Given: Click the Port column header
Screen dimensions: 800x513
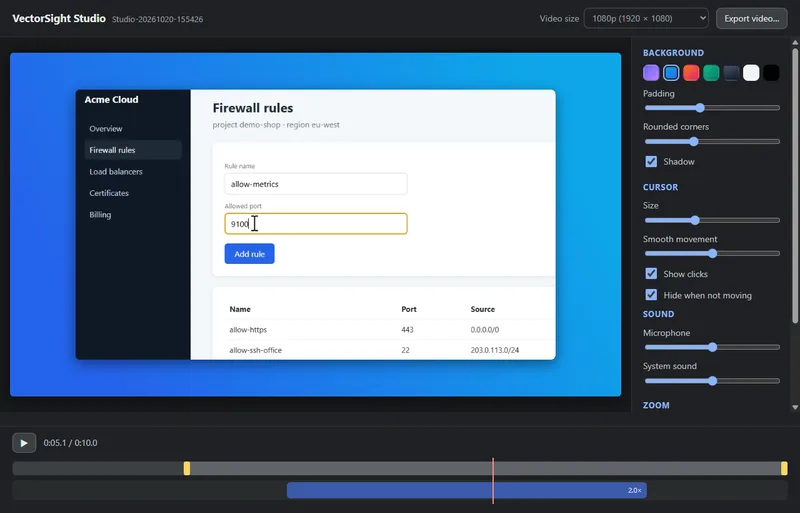Looking at the screenshot, I should click(409, 309).
